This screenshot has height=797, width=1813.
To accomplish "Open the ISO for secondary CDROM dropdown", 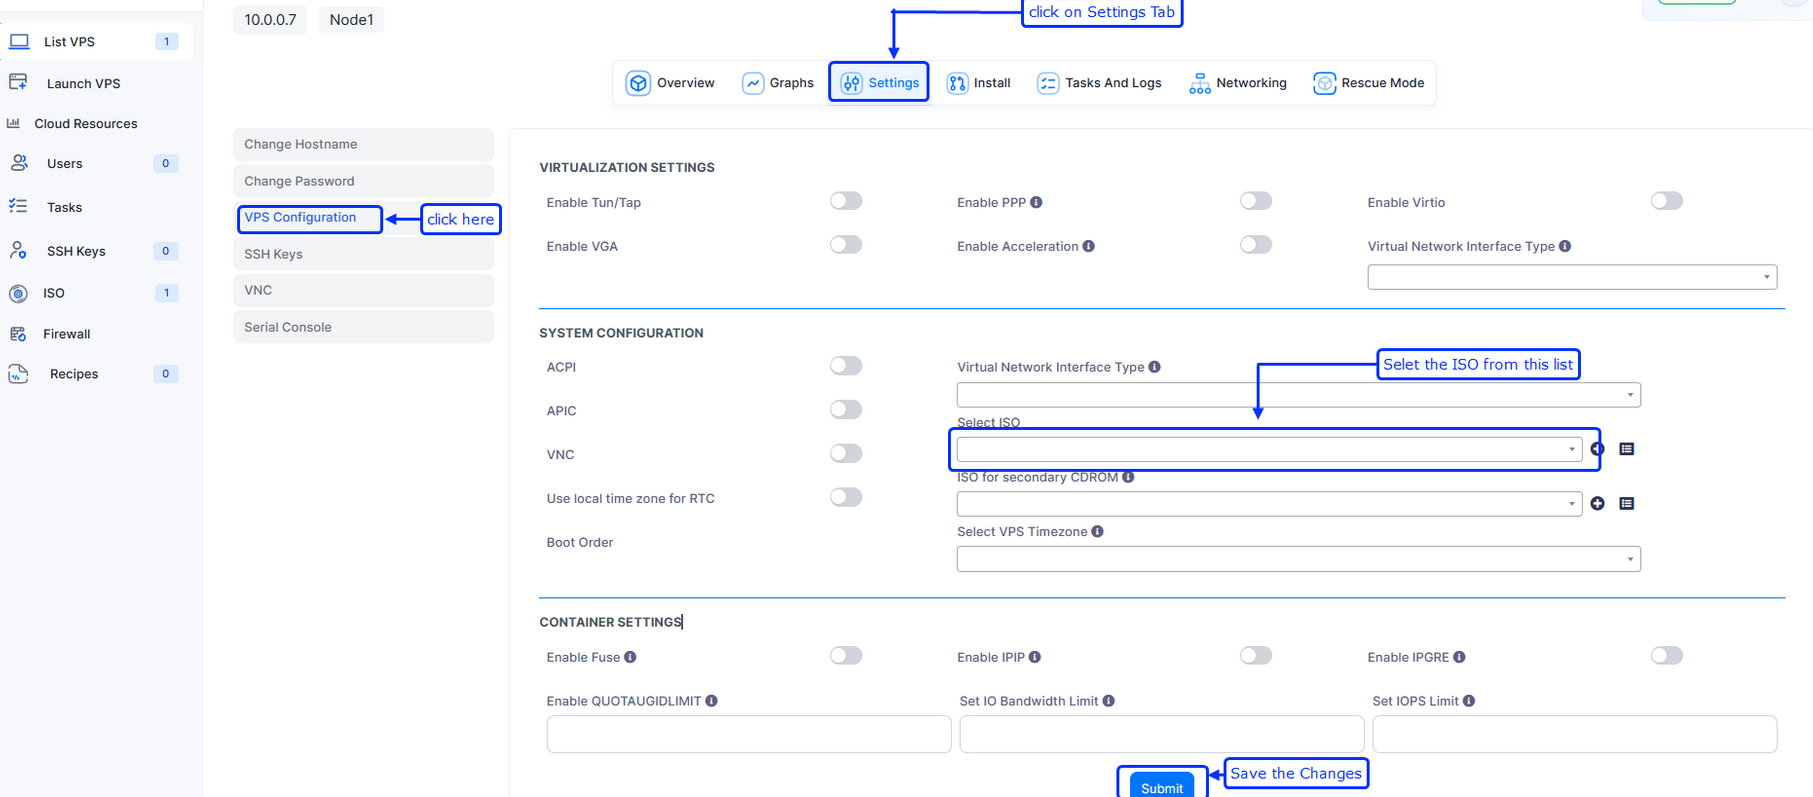I will pyautogui.click(x=1268, y=504).
